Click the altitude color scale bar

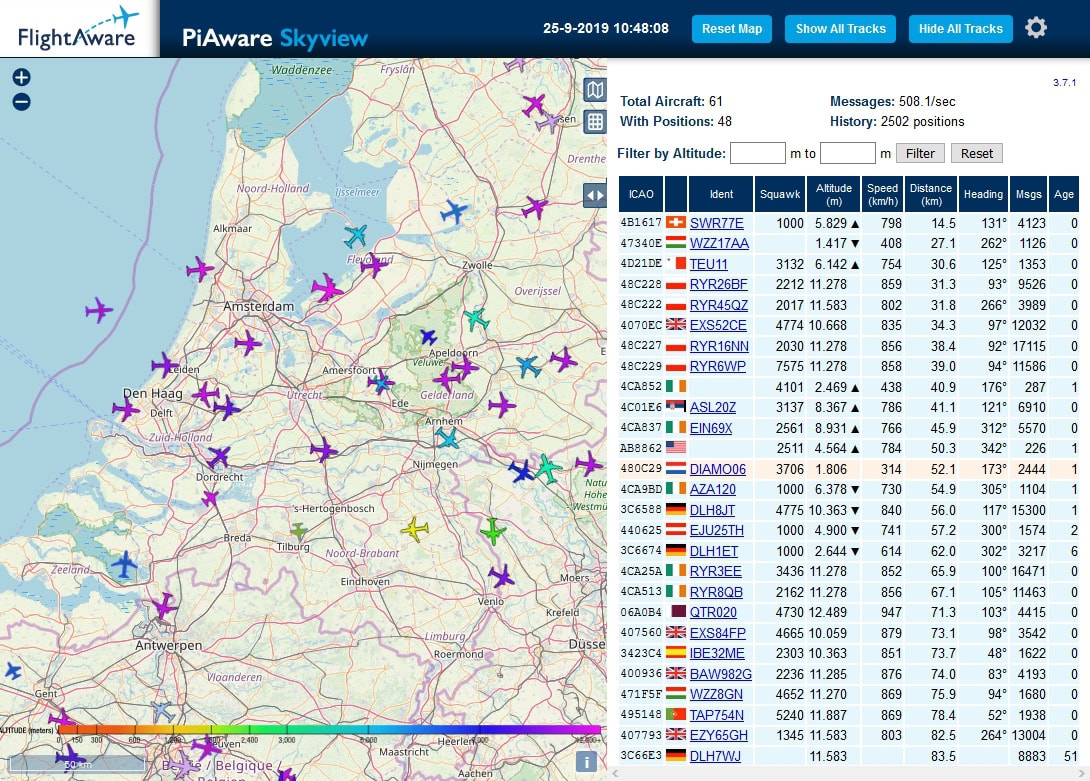(x=330, y=730)
